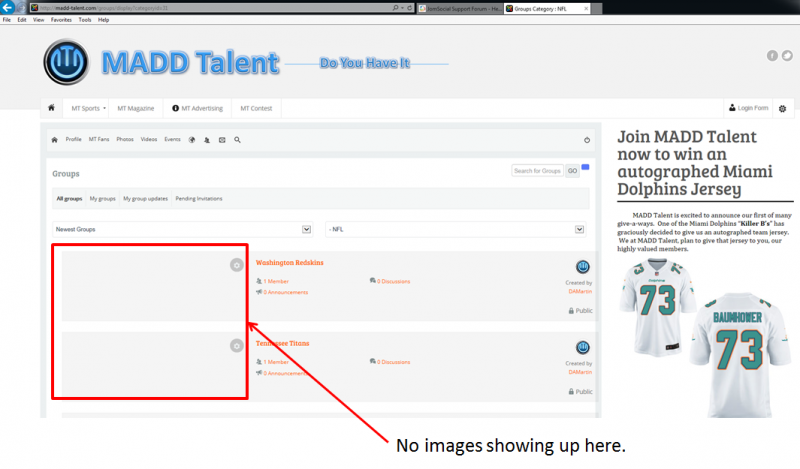
Task: Expand the MT Sports menu
Action: (x=88, y=108)
